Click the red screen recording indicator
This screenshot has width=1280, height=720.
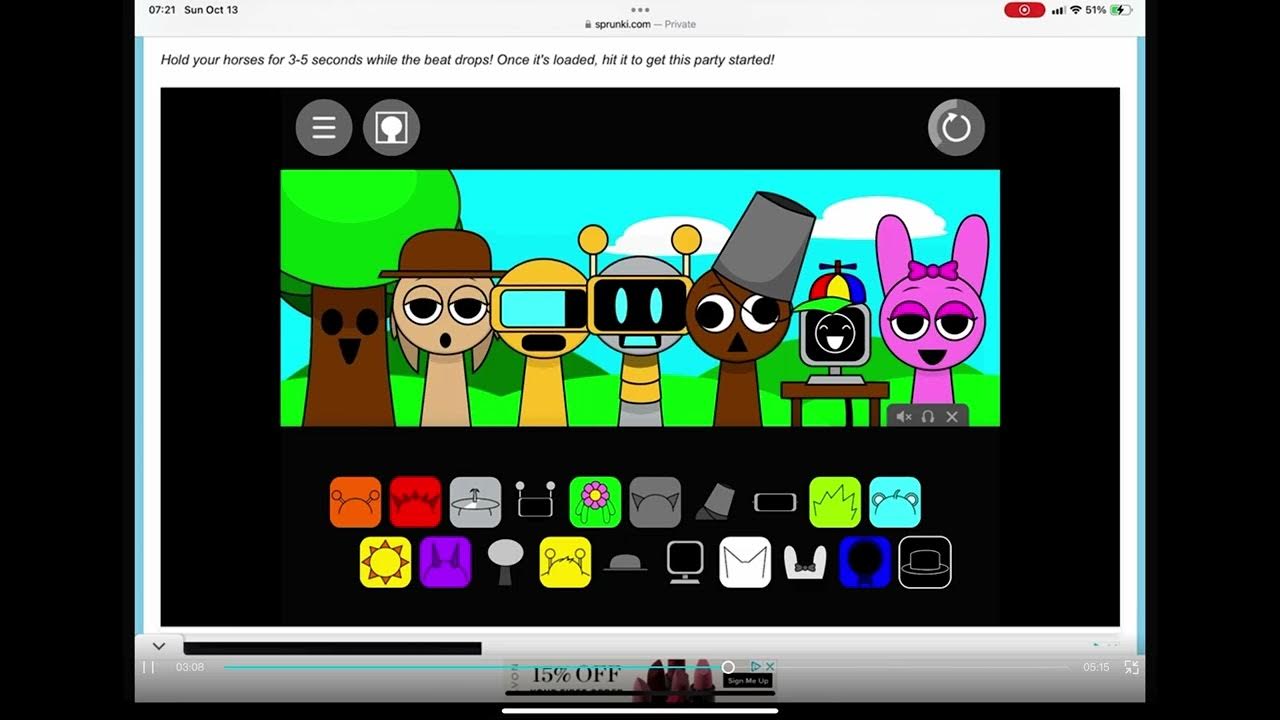(1024, 10)
